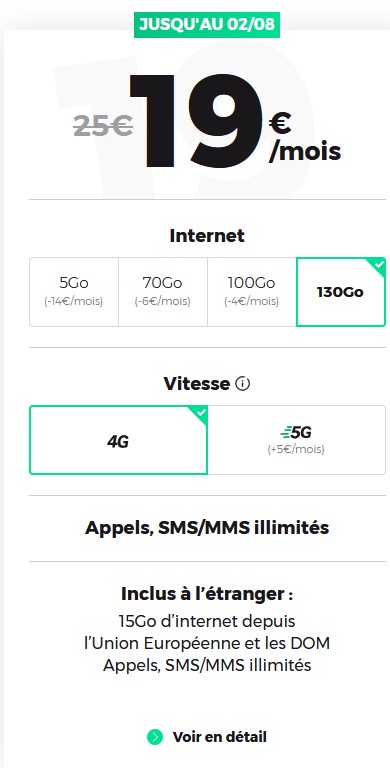390x768 pixels.
Task: Click the JUSQU'AU 02/08 promo badge
Action: click(207, 24)
